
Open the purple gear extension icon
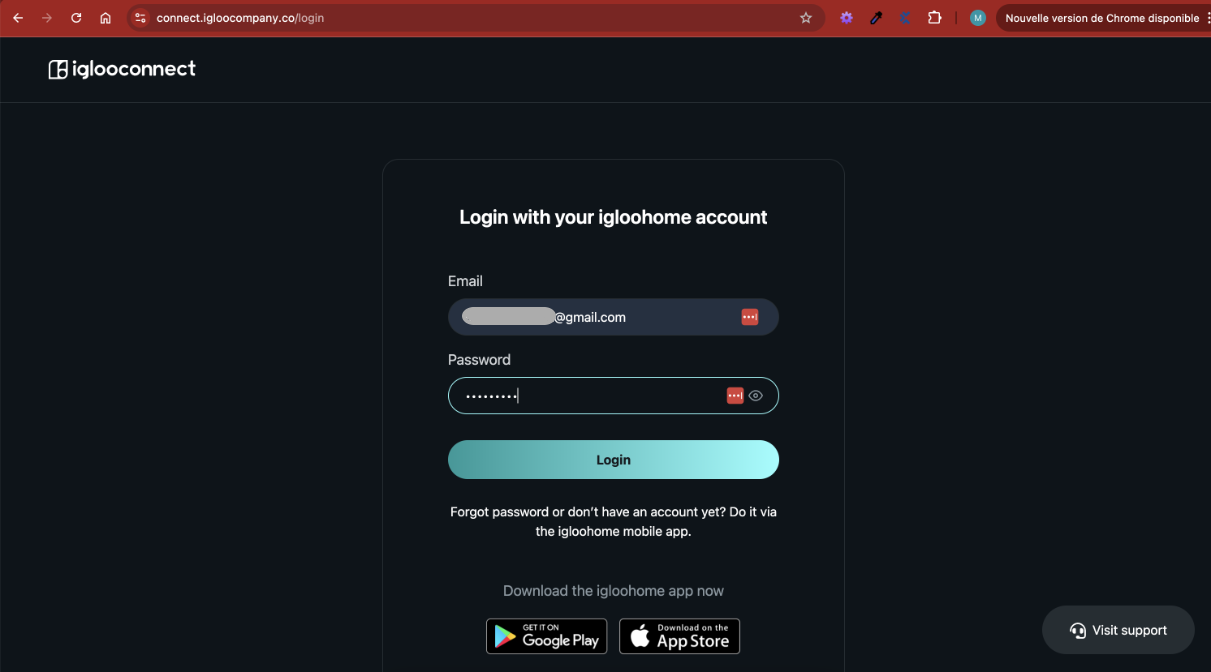click(x=846, y=18)
